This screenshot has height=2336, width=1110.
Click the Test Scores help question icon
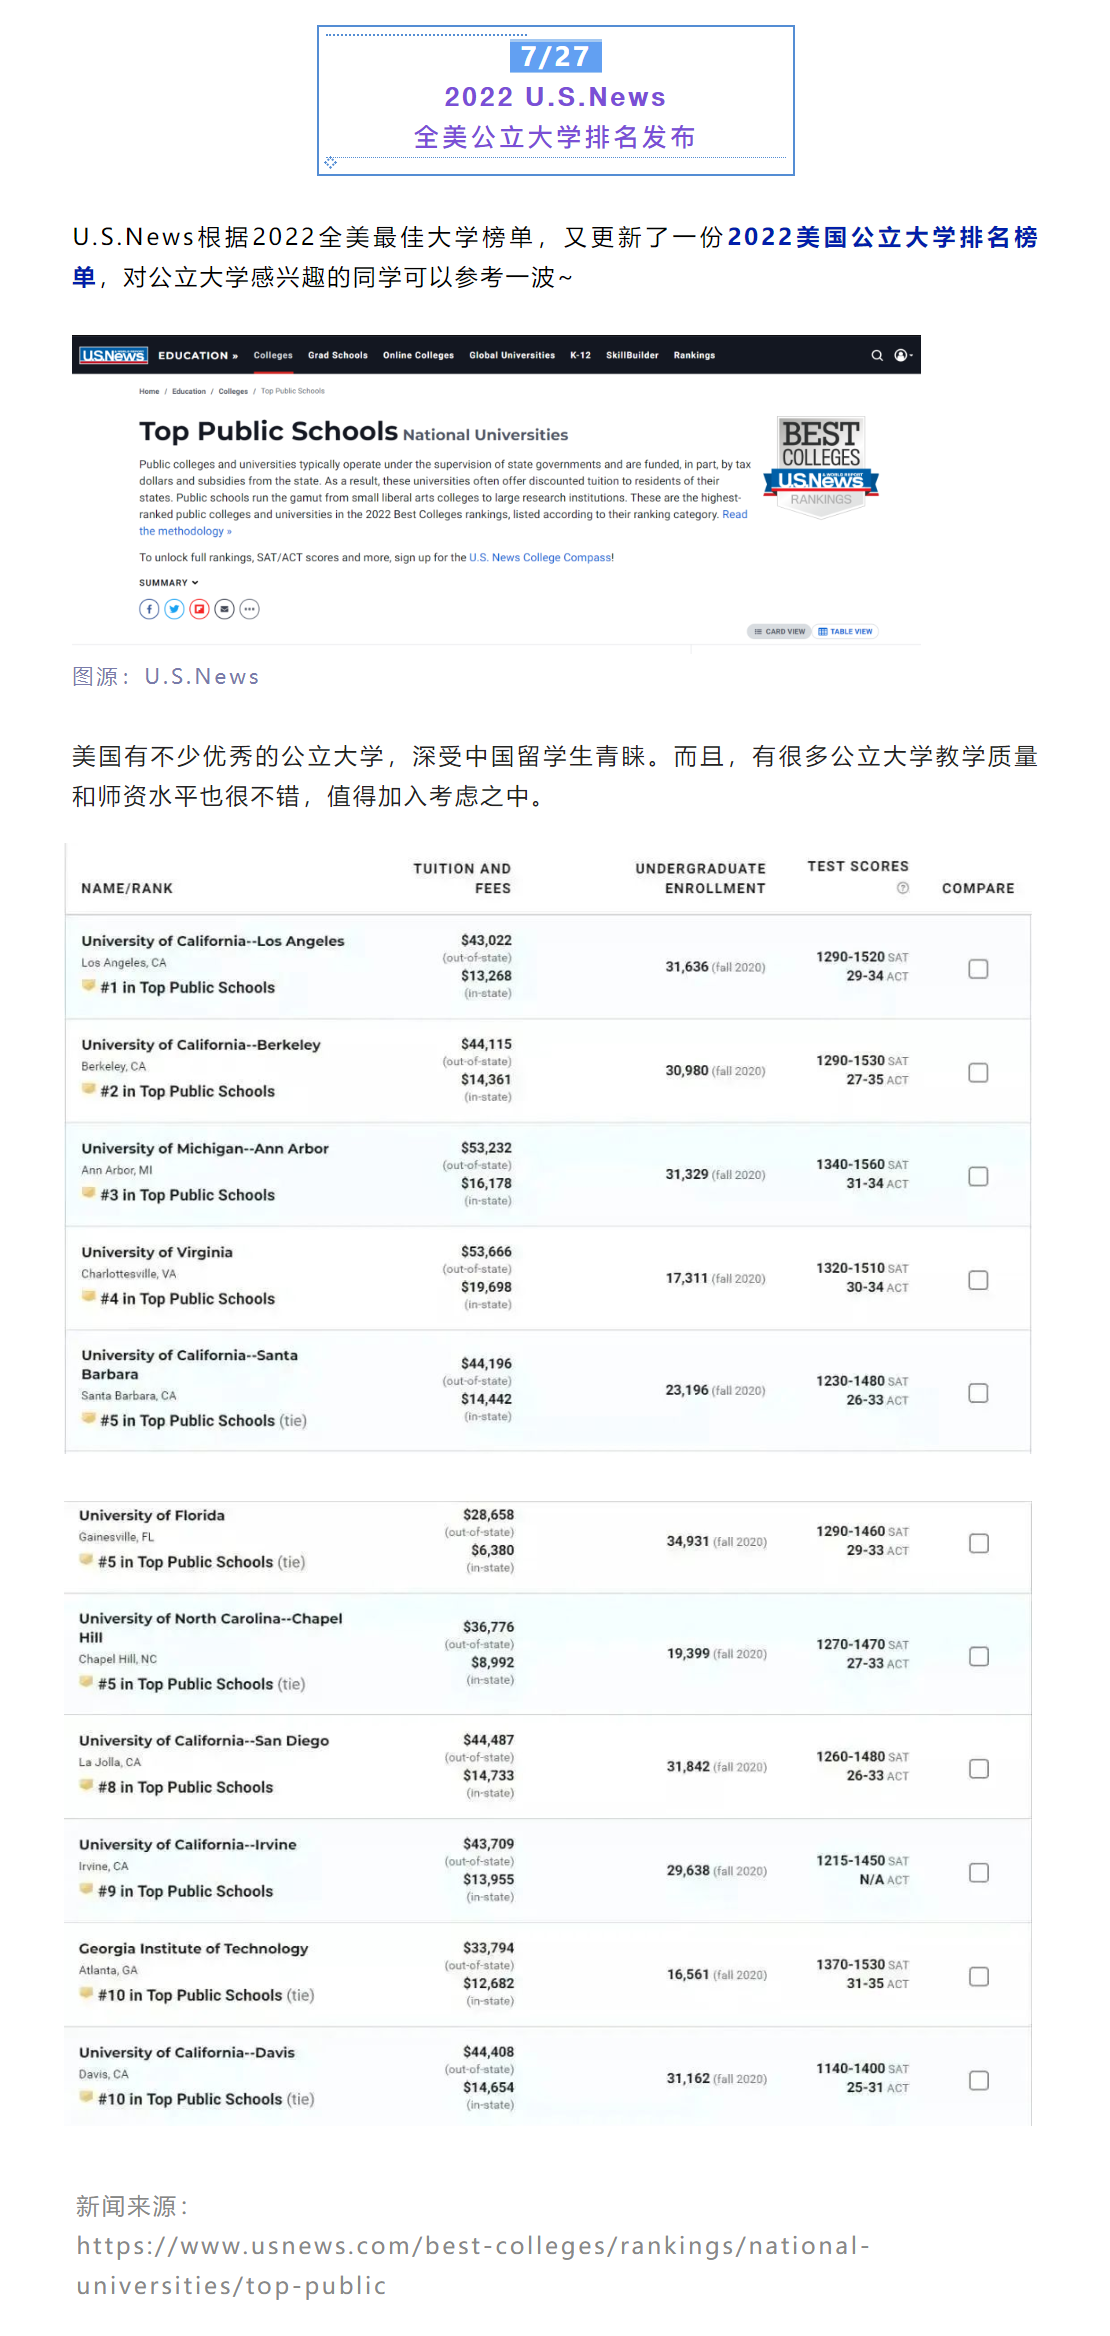pyautogui.click(x=903, y=888)
